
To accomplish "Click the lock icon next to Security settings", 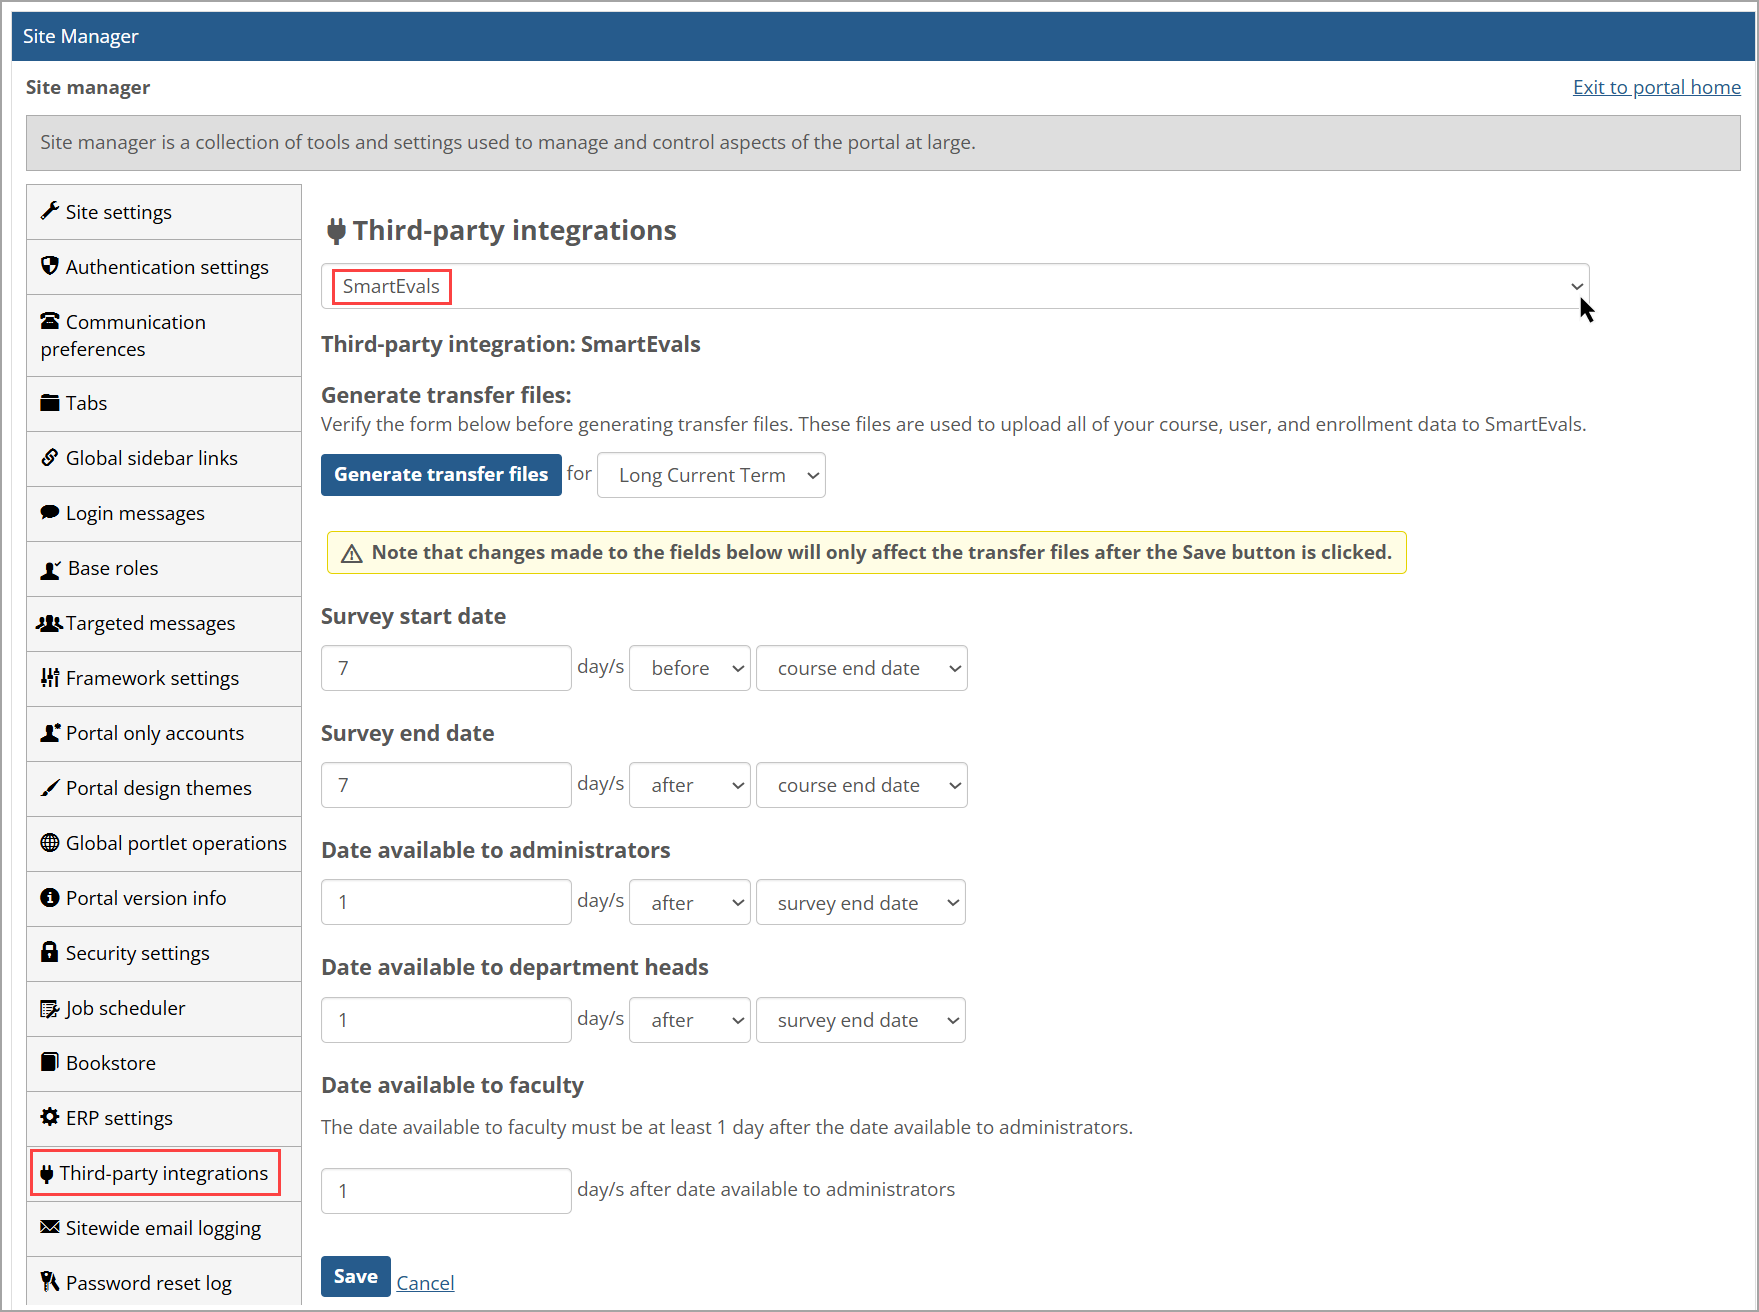I will (x=50, y=952).
